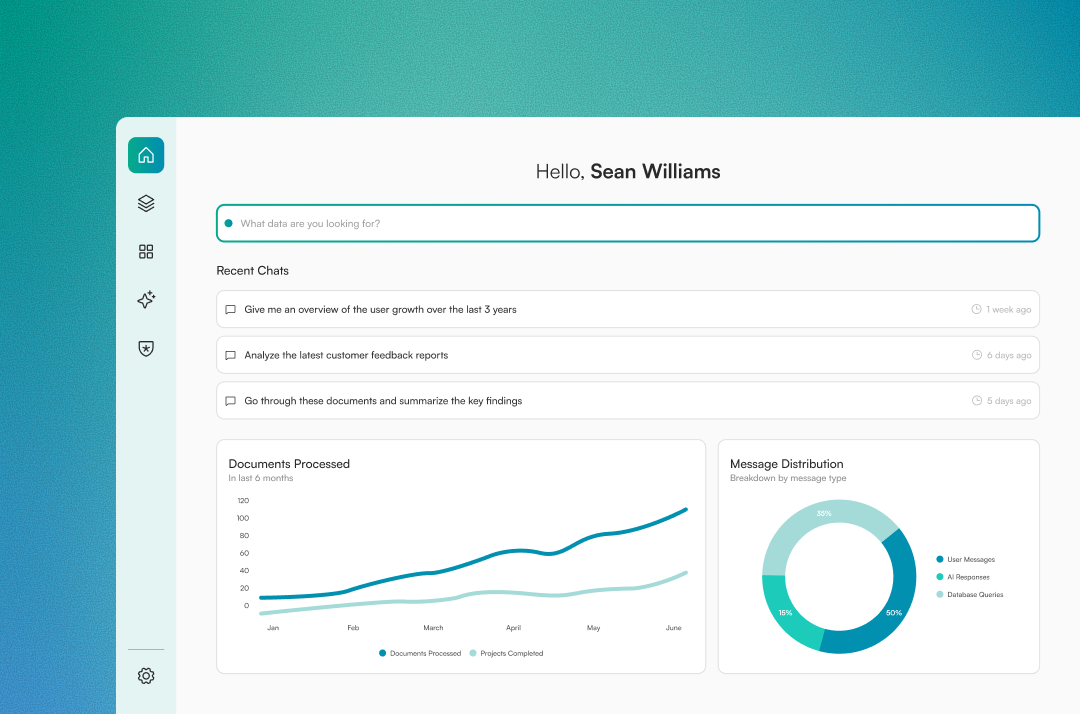Open the Recent Chats section heading

point(252,270)
